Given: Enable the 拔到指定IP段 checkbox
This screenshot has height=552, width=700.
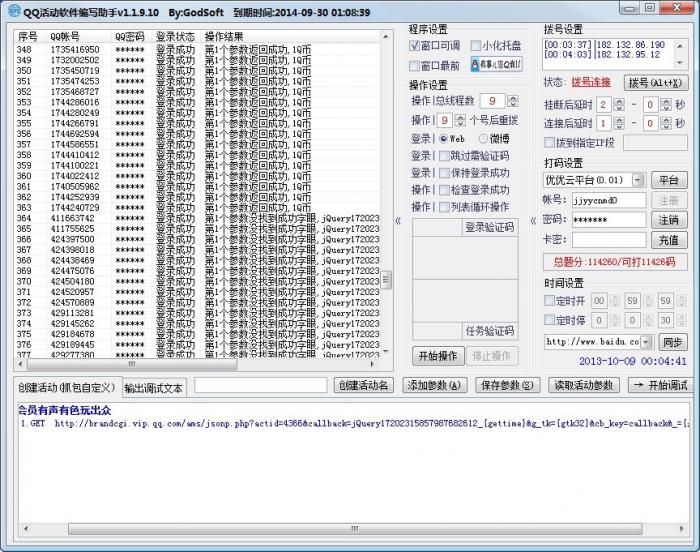Looking at the screenshot, I should click(549, 142).
